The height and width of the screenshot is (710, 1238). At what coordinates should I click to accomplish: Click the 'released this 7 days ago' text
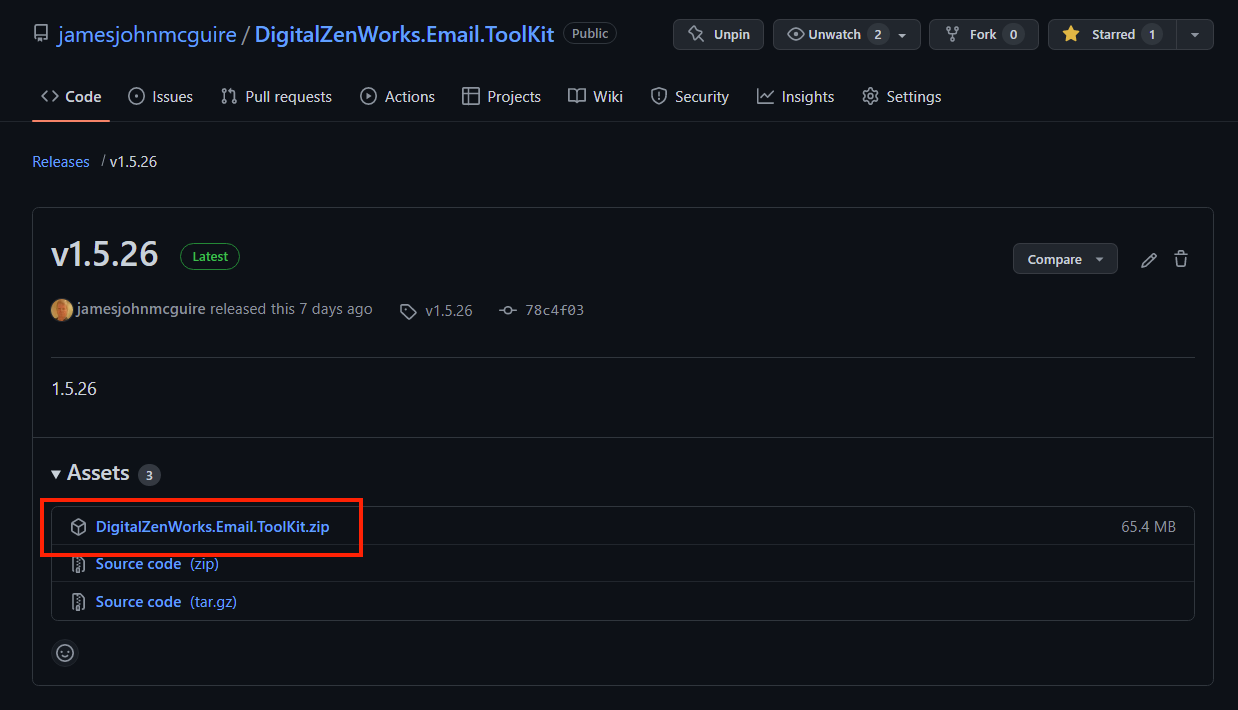[x=291, y=309]
